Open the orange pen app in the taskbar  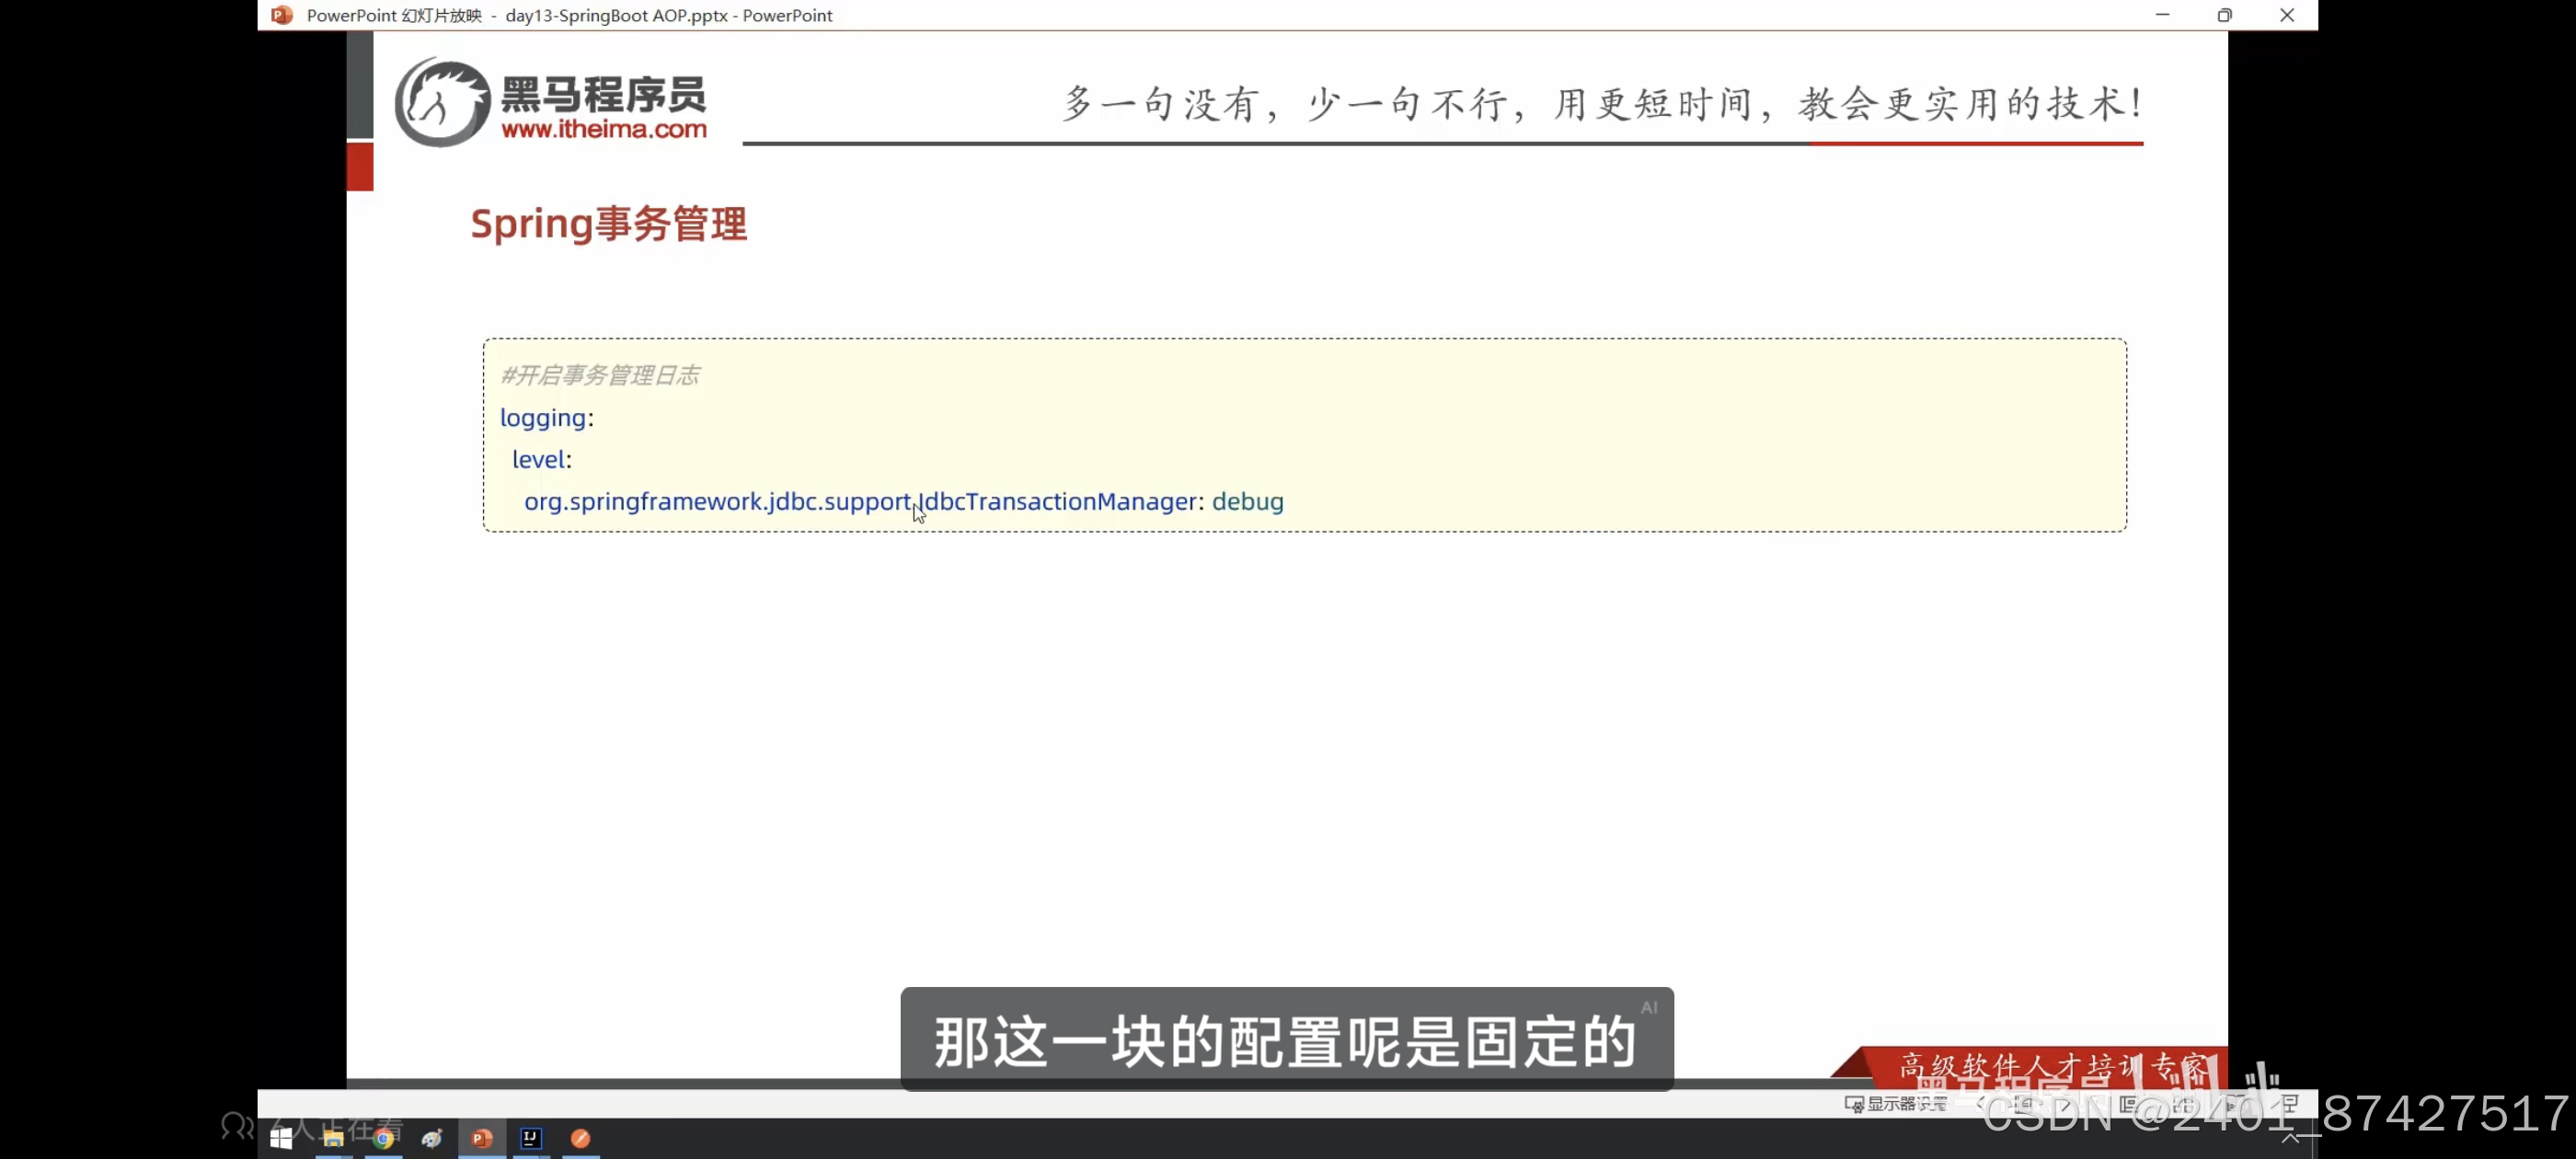click(580, 1138)
